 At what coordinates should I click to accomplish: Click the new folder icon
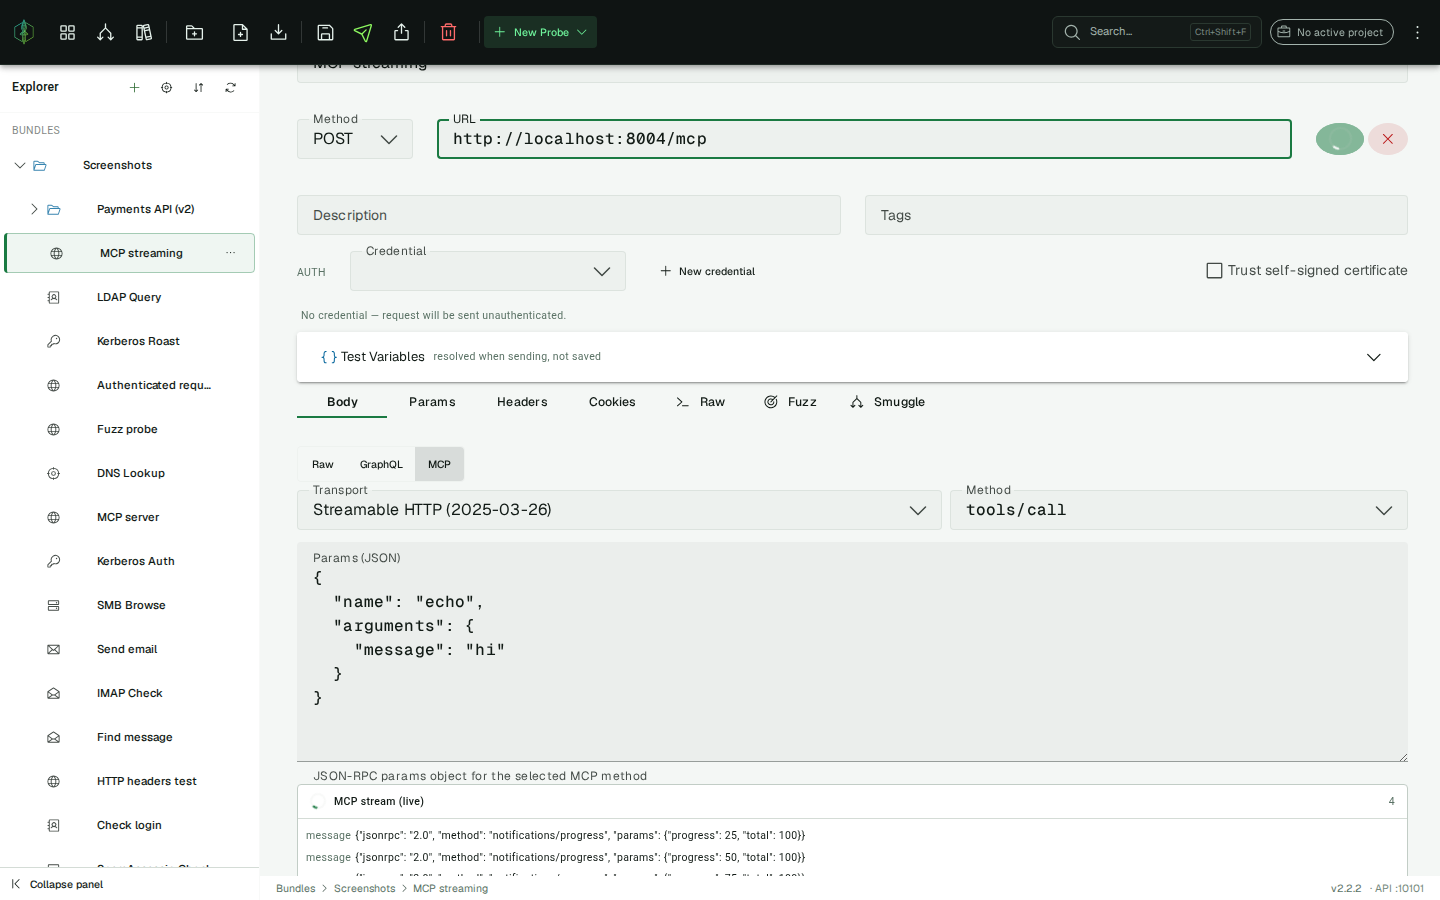[194, 32]
